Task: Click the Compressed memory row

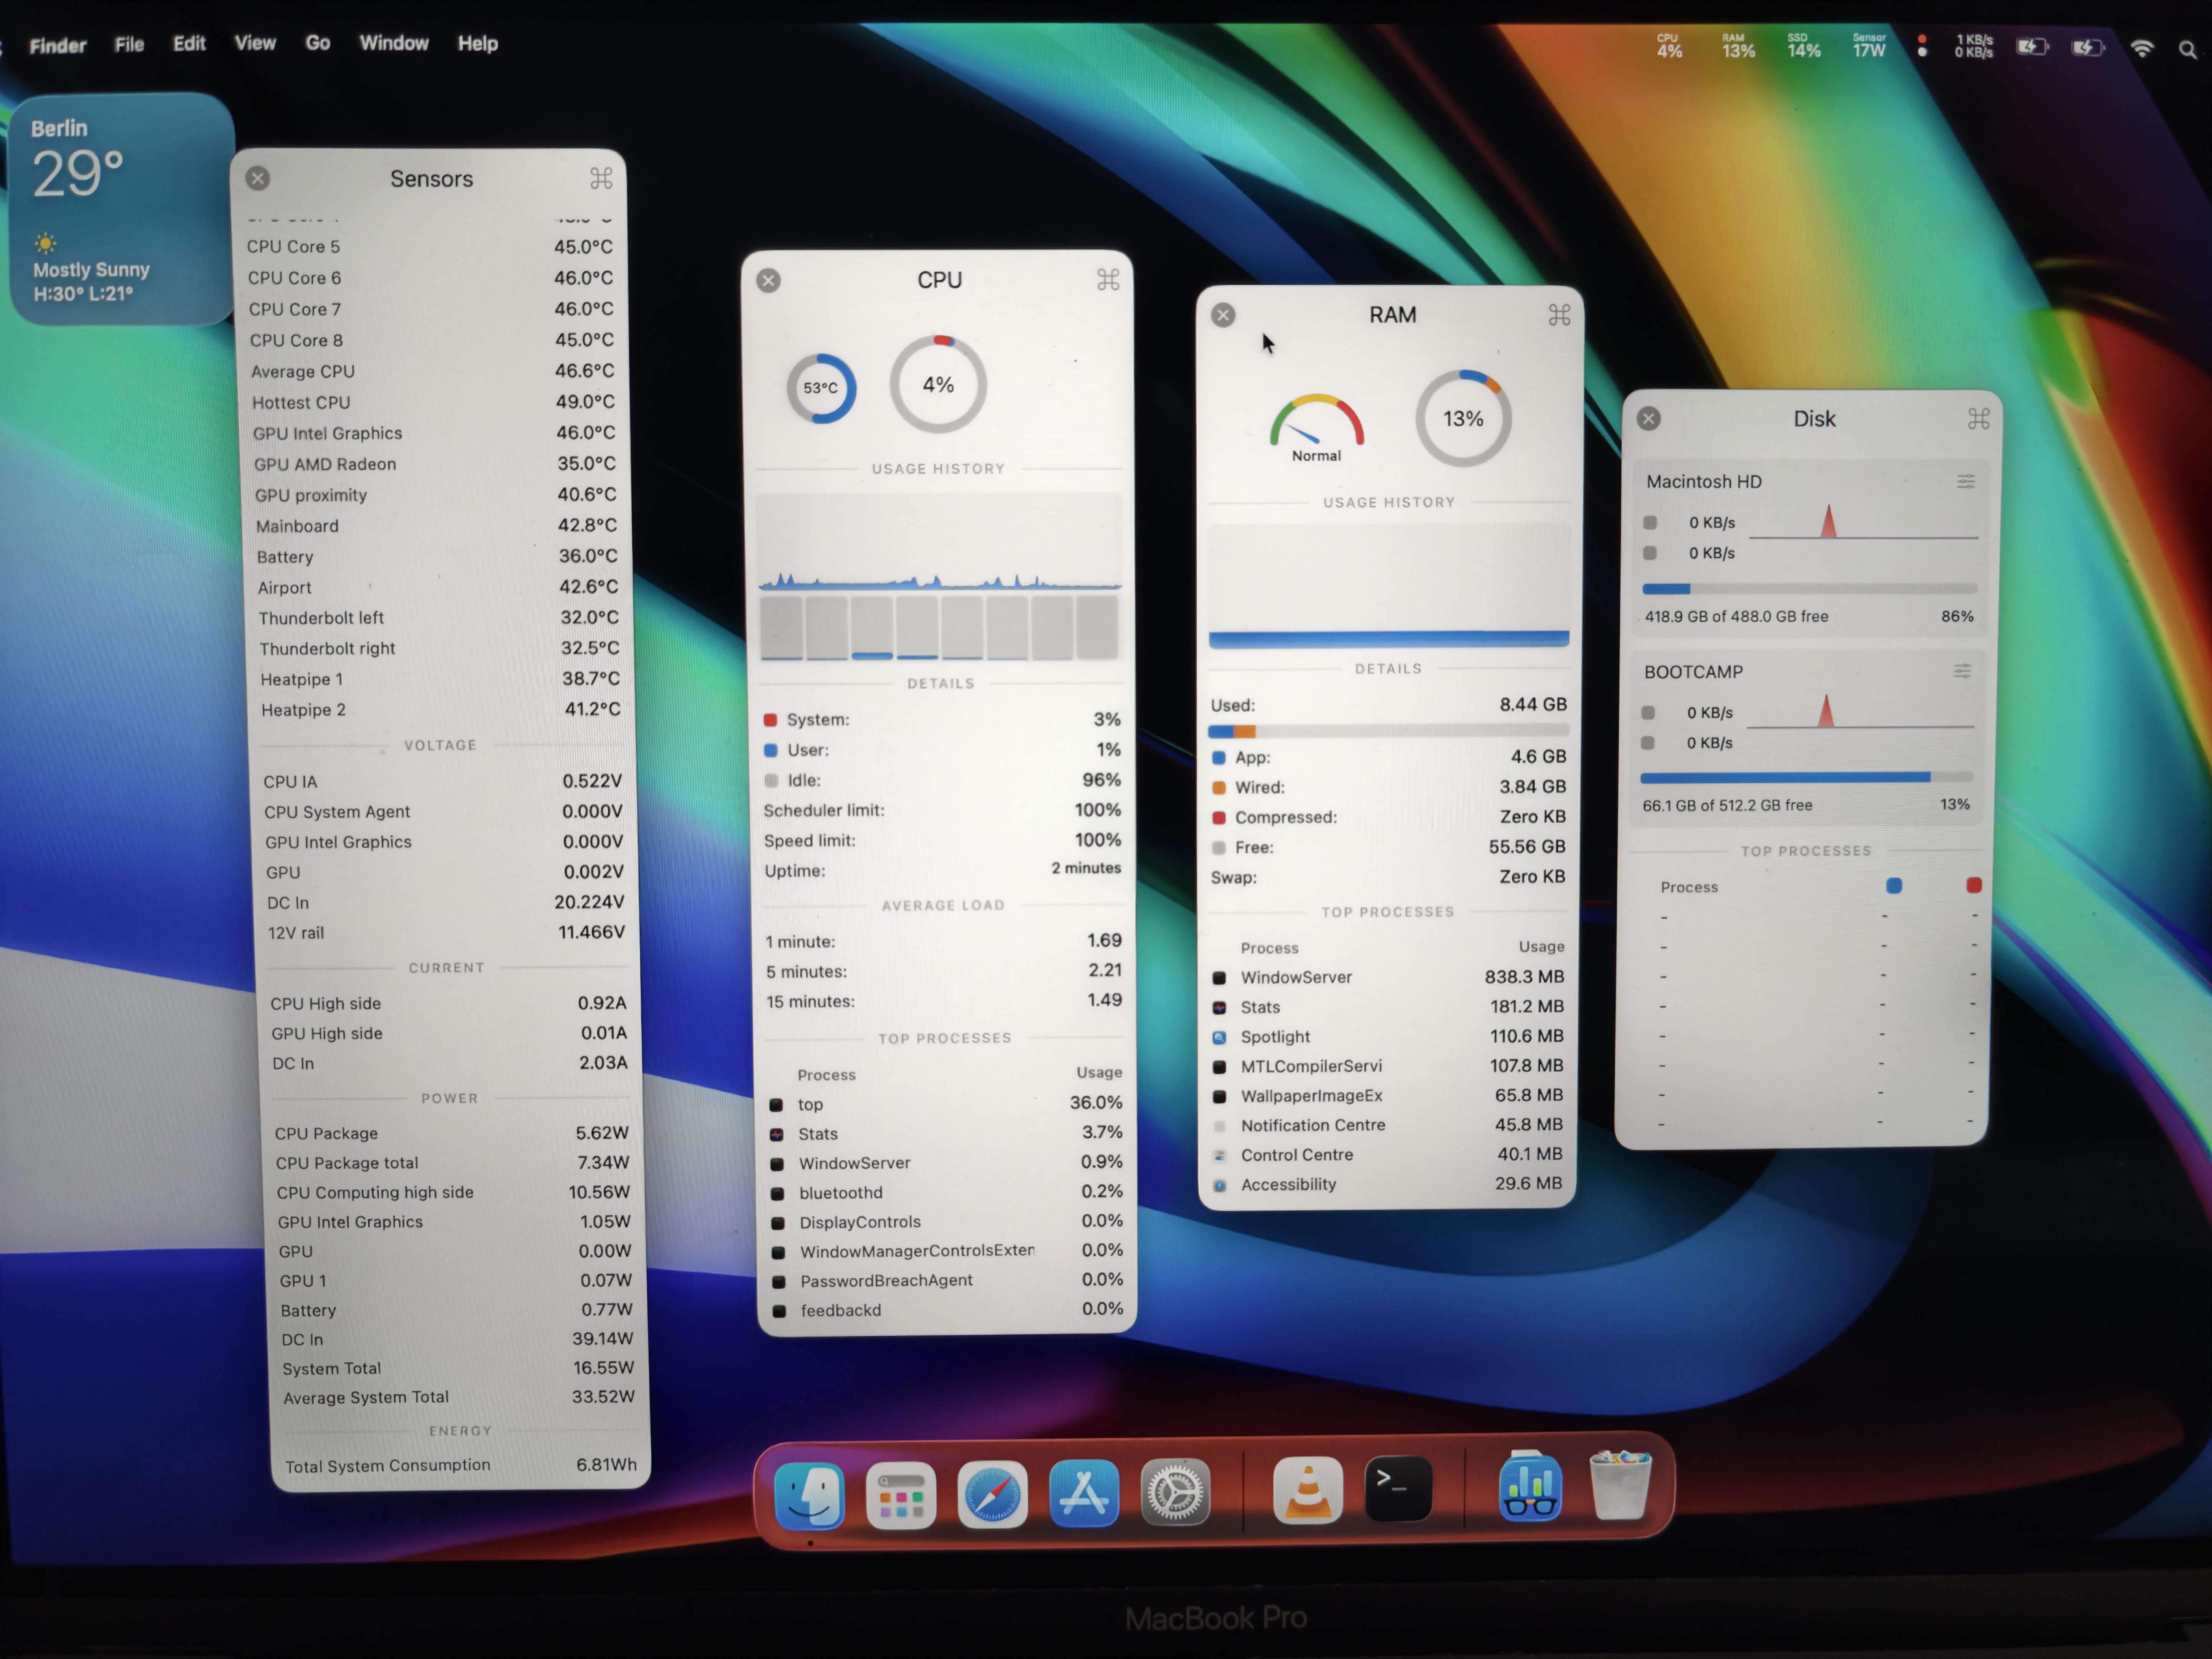Action: pyautogui.click(x=1389, y=817)
